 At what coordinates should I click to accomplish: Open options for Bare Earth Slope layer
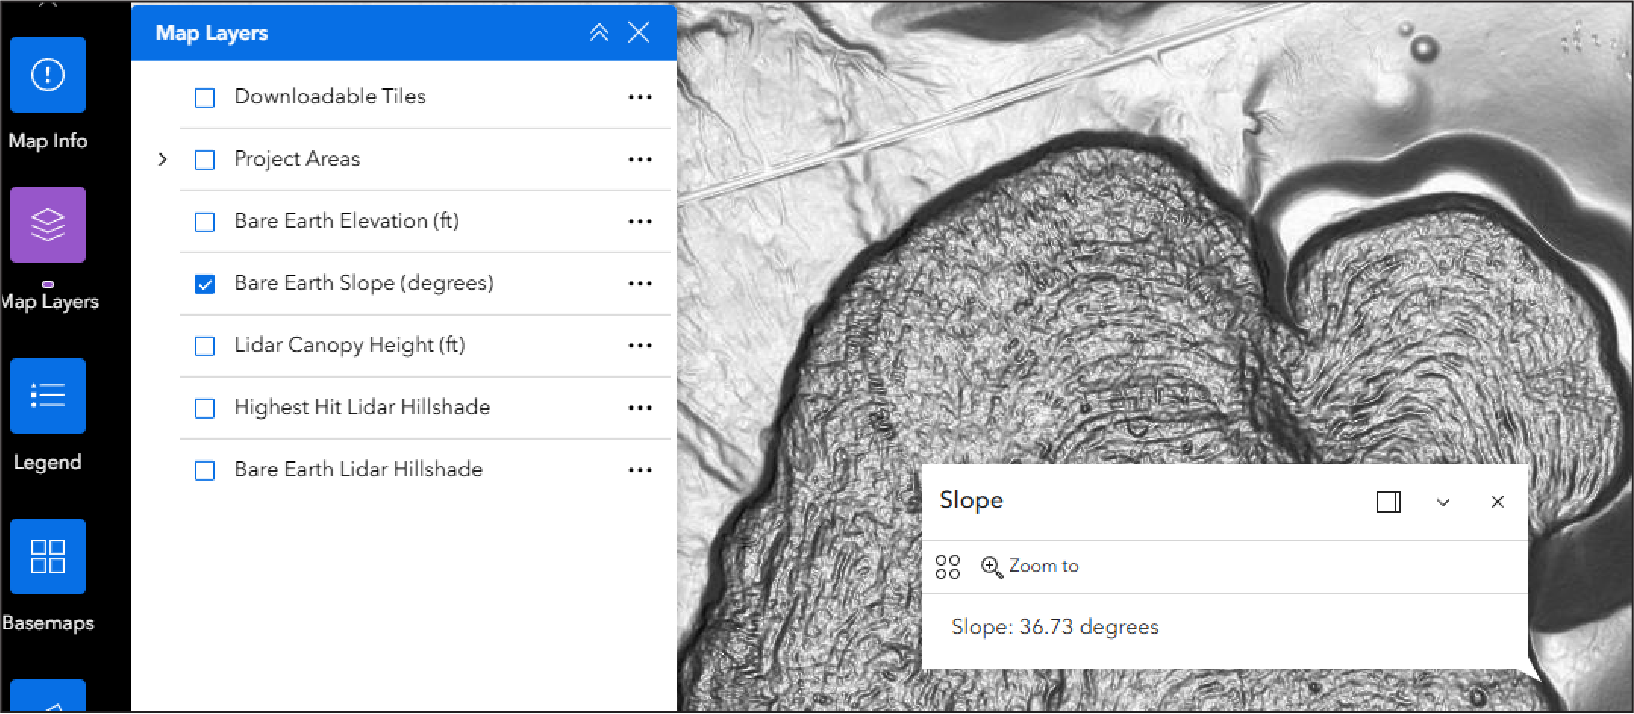click(x=640, y=283)
